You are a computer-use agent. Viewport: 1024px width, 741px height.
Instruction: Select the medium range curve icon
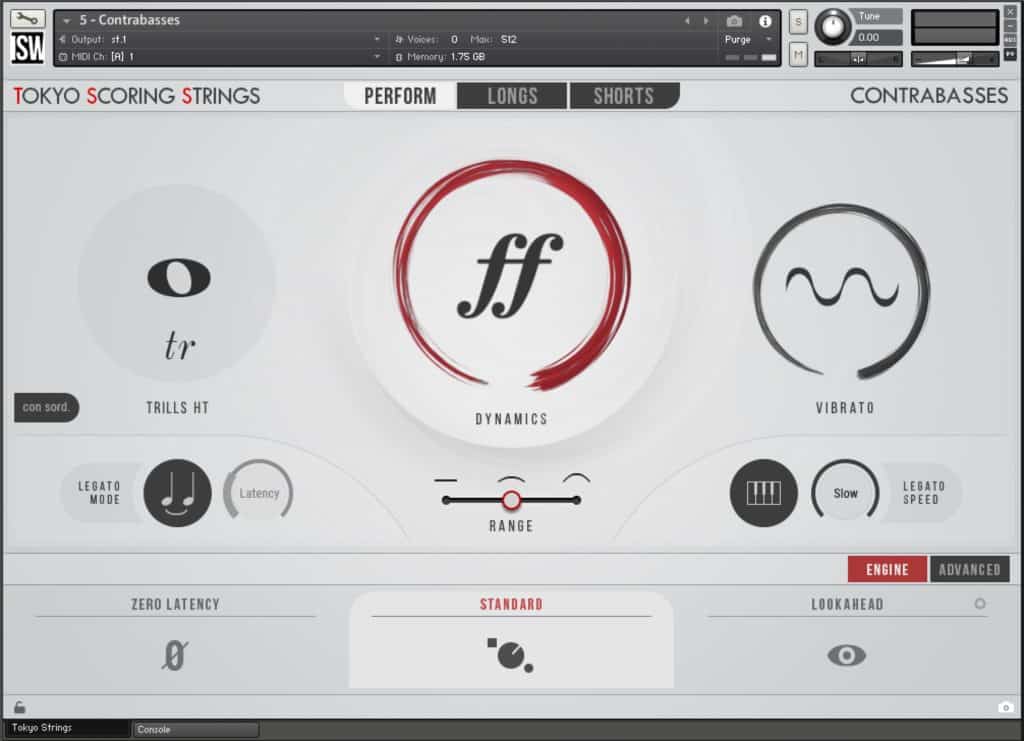pyautogui.click(x=511, y=480)
